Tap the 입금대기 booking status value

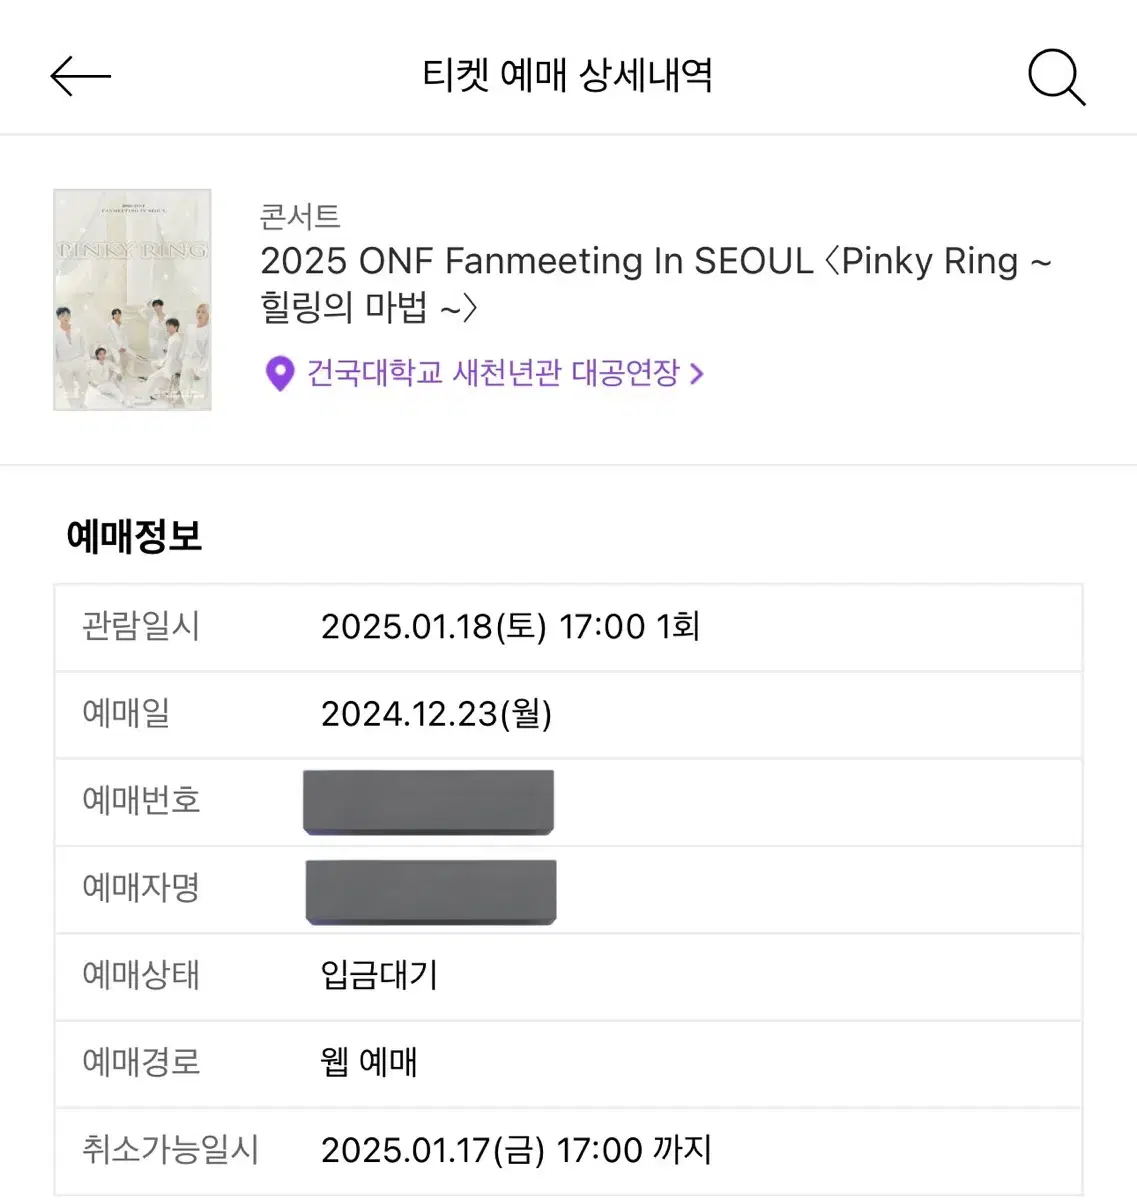click(379, 975)
